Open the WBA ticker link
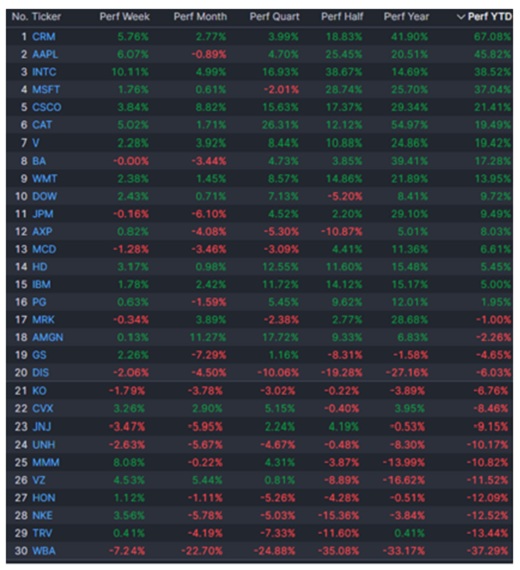The image size is (520, 570). [x=44, y=551]
